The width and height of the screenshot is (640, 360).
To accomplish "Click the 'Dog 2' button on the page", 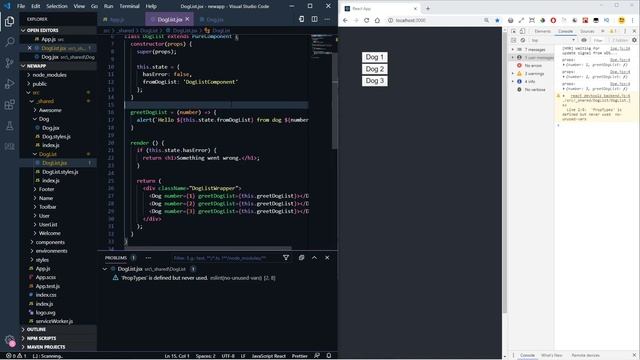I will coord(375,69).
